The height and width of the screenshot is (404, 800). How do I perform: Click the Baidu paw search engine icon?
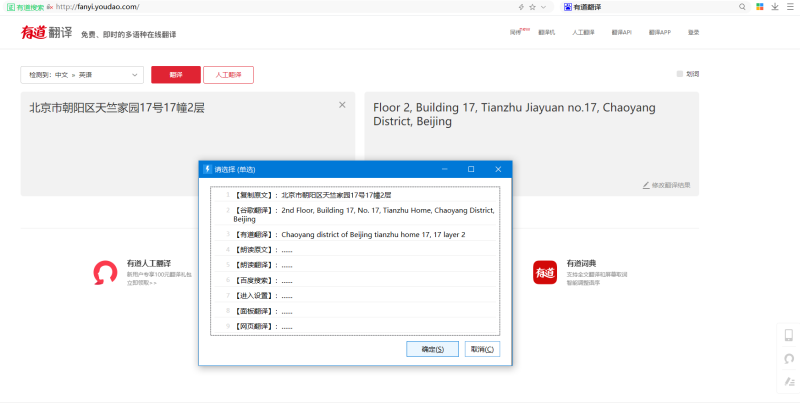click(x=568, y=7)
